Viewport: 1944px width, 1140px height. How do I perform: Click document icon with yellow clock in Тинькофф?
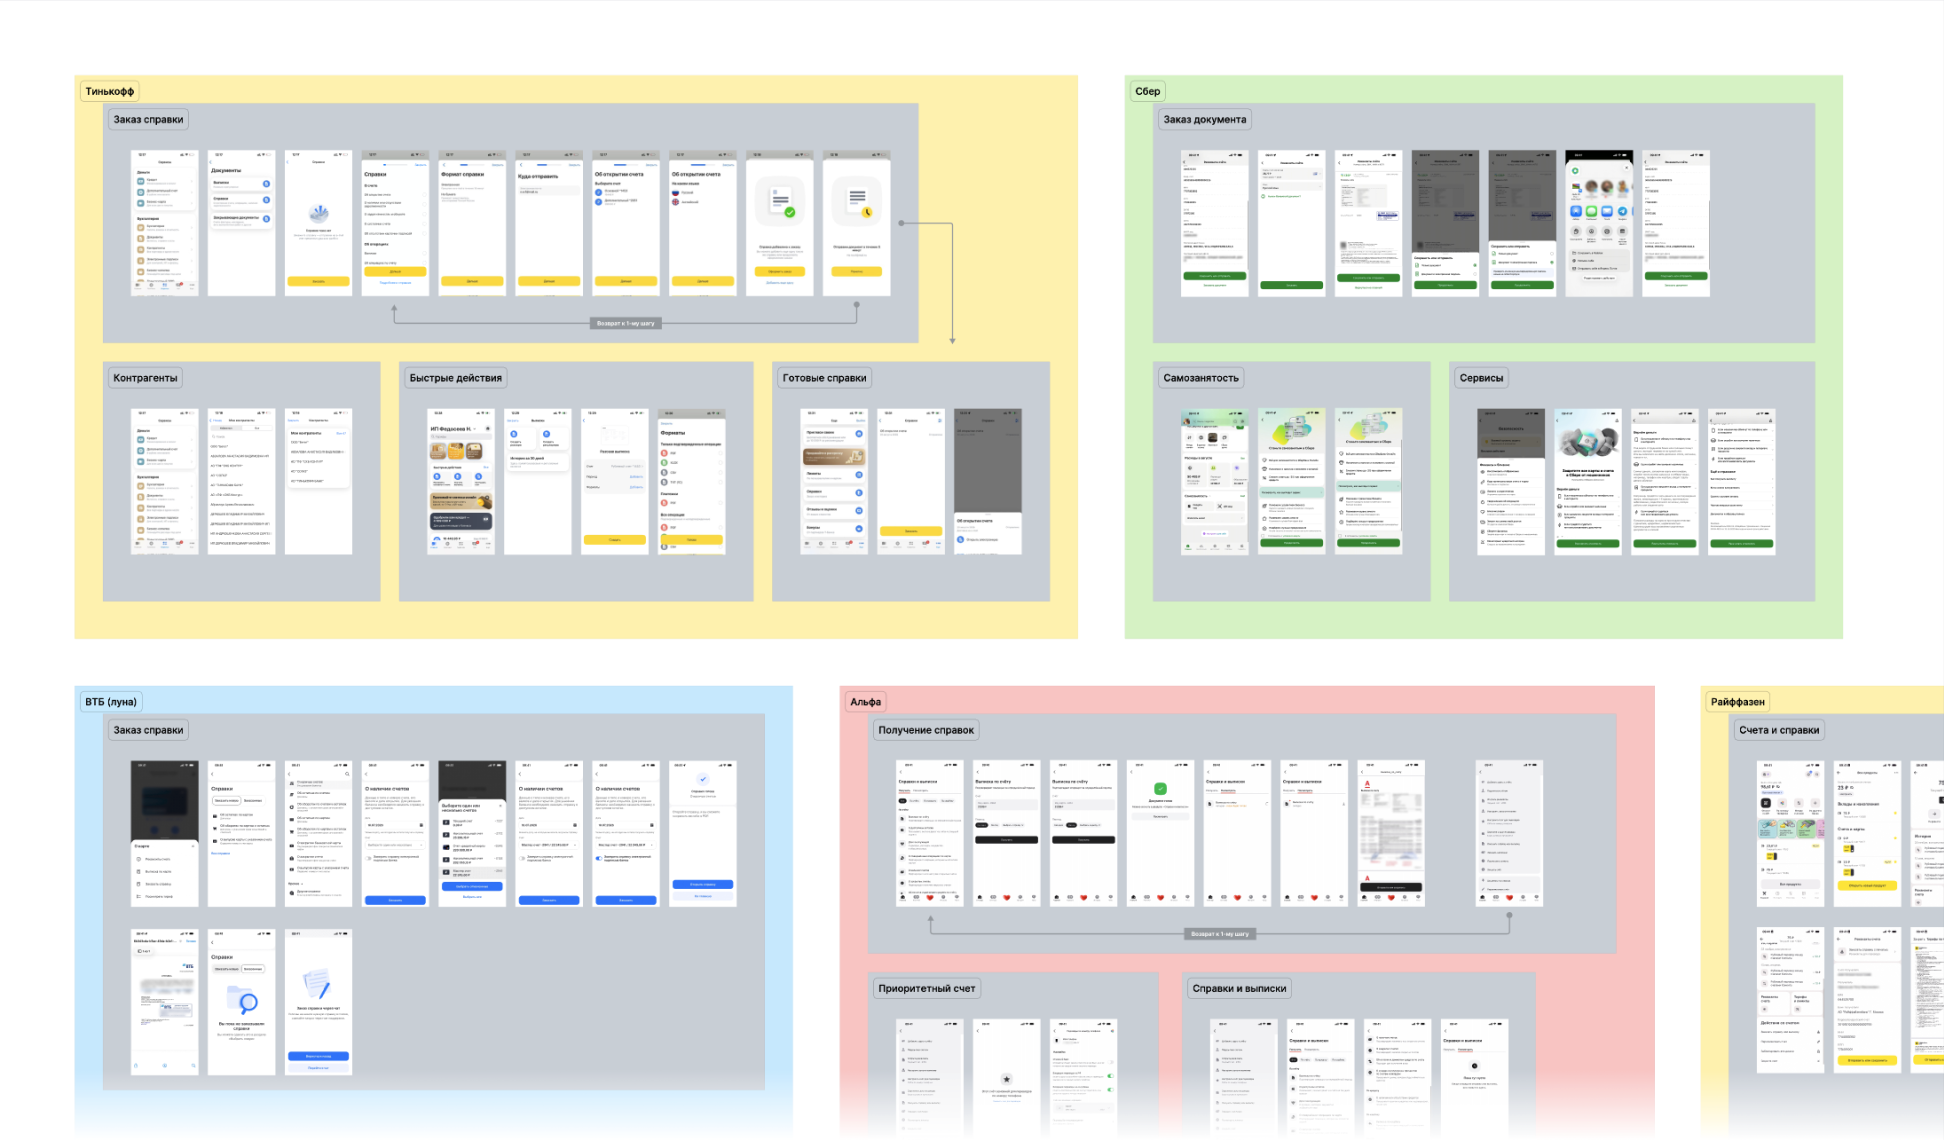859,203
